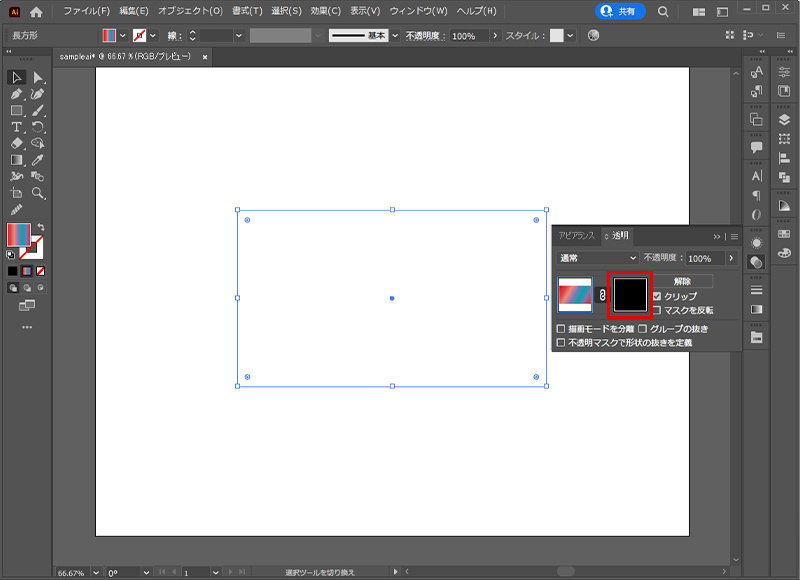
Task: Click the mask link chain icon
Action: (602, 295)
